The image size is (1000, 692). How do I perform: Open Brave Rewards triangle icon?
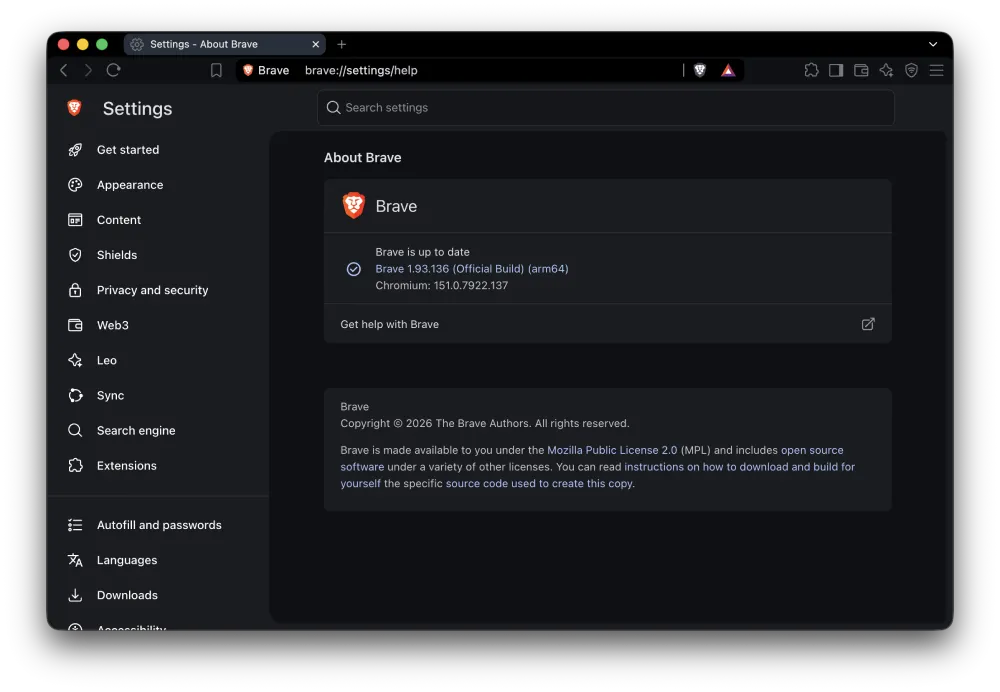(x=728, y=70)
